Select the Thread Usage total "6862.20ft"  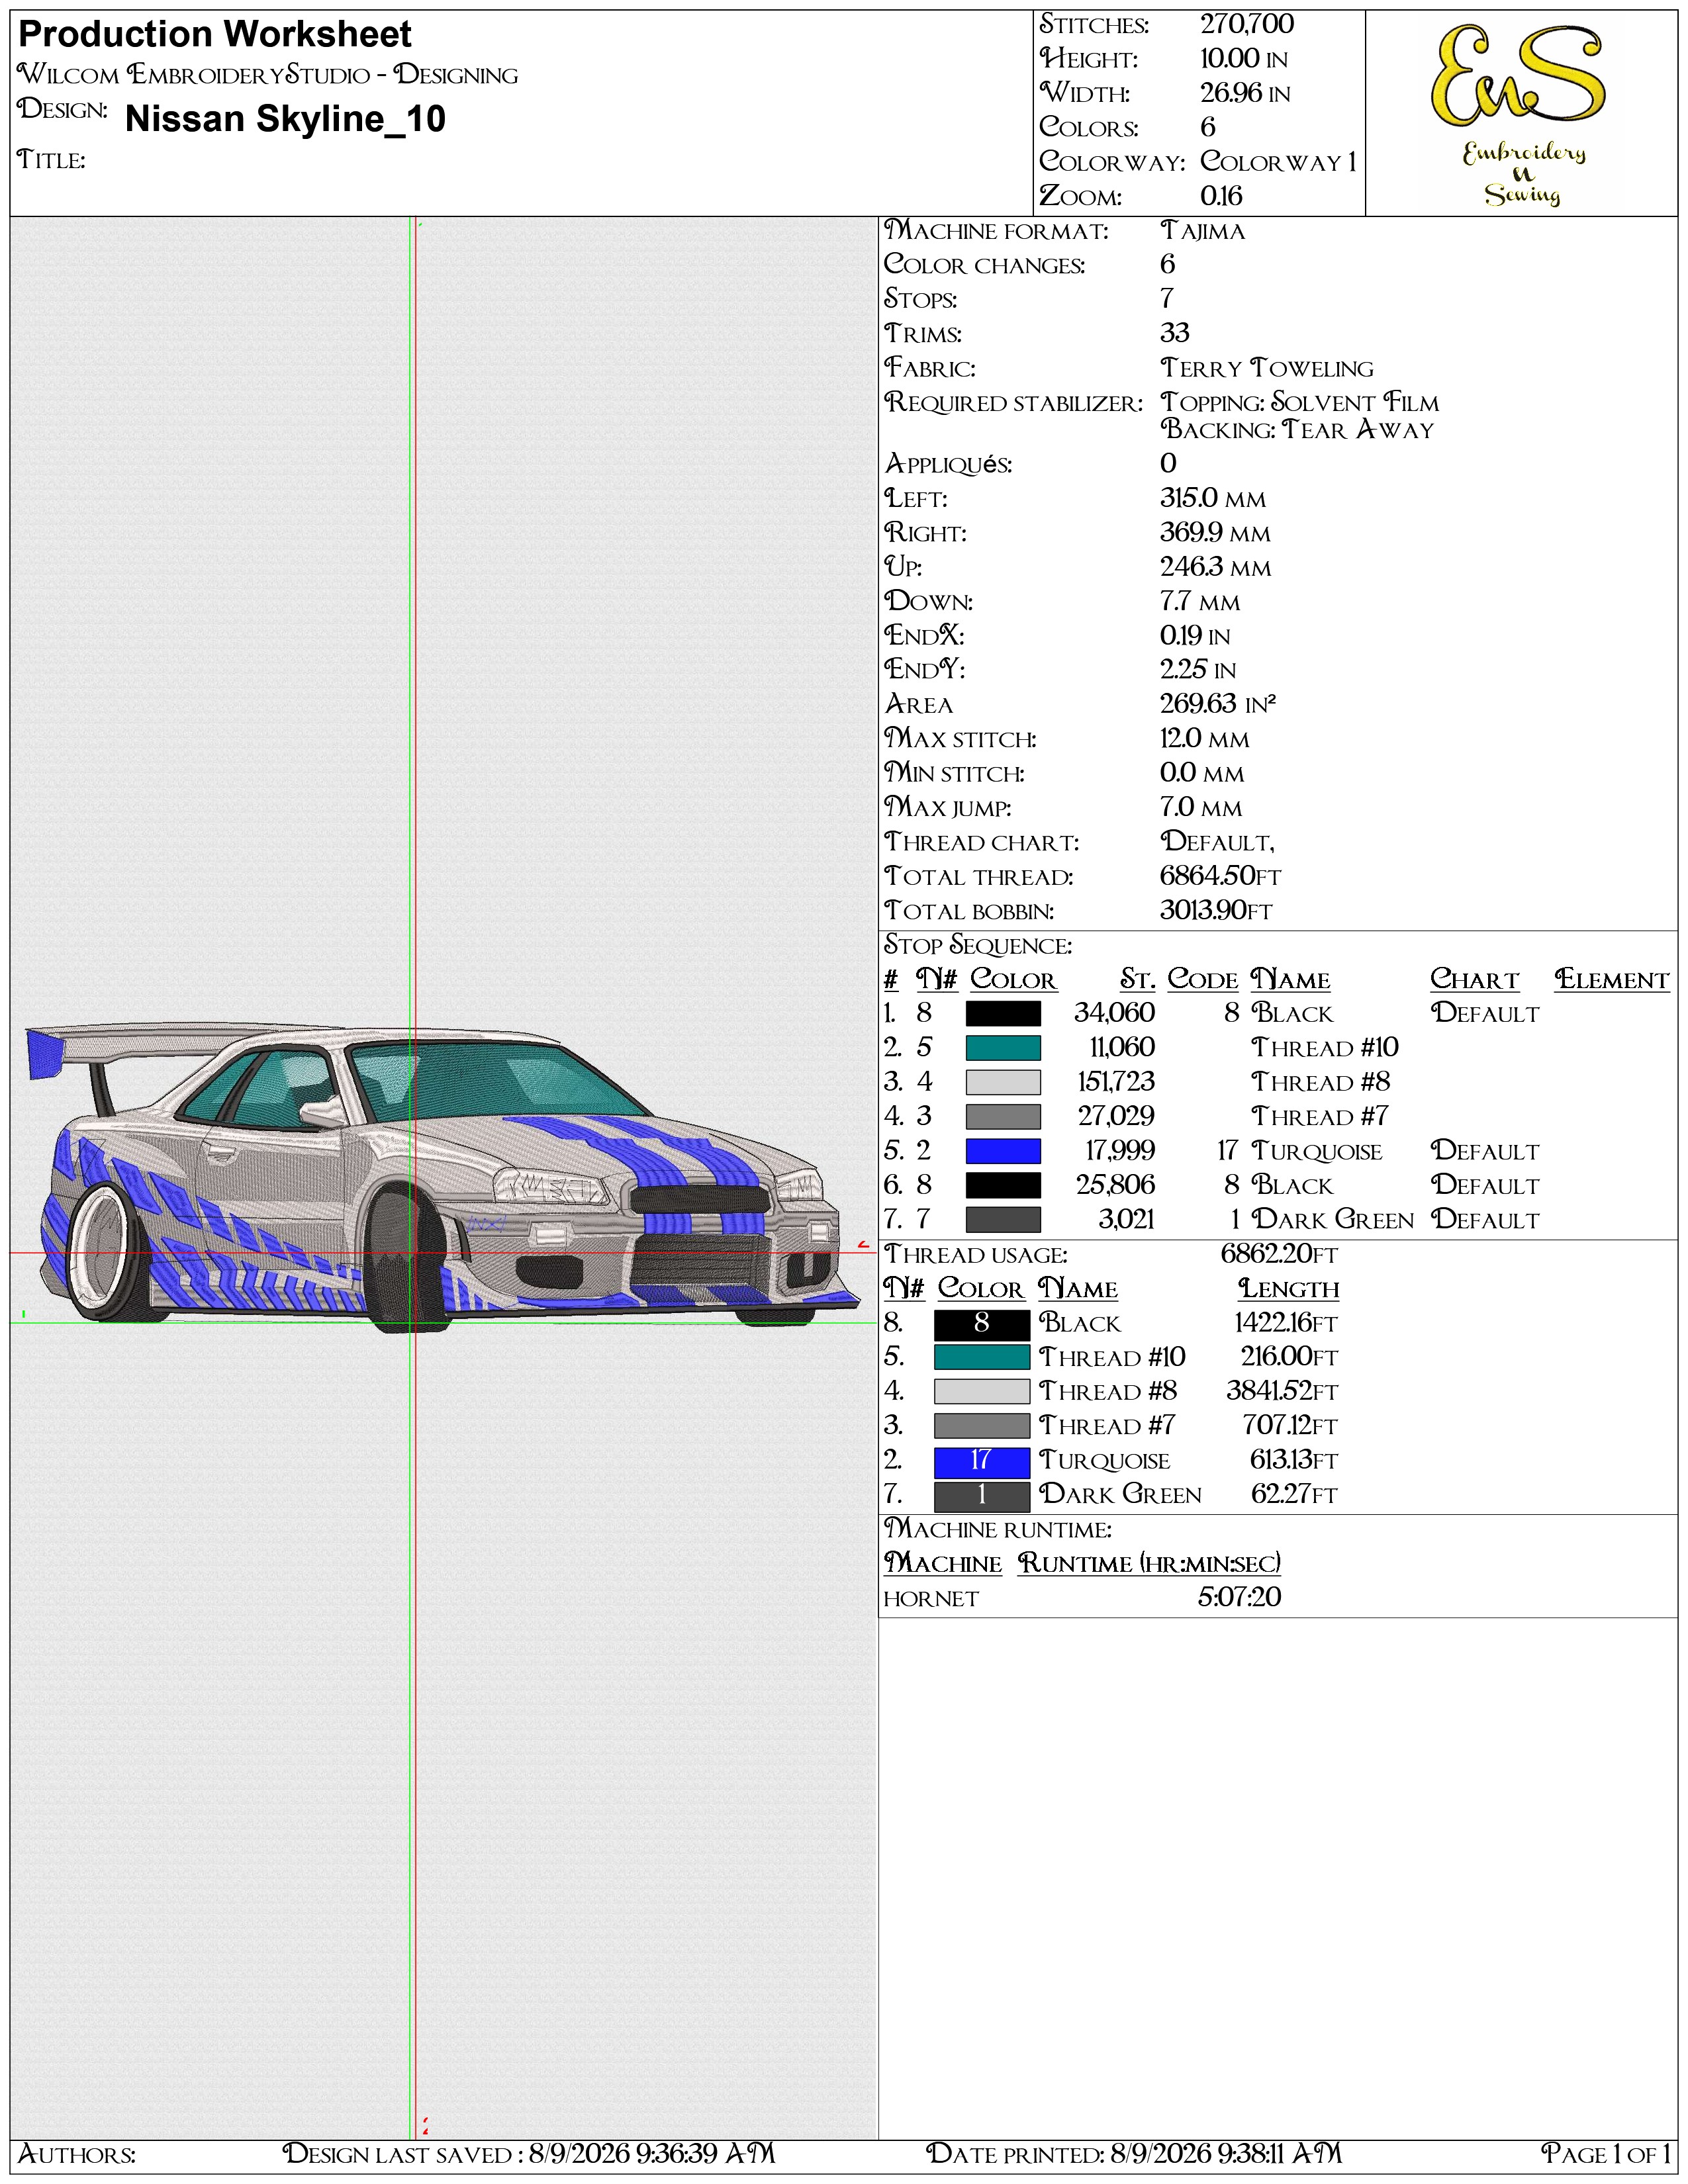coord(1279,1255)
